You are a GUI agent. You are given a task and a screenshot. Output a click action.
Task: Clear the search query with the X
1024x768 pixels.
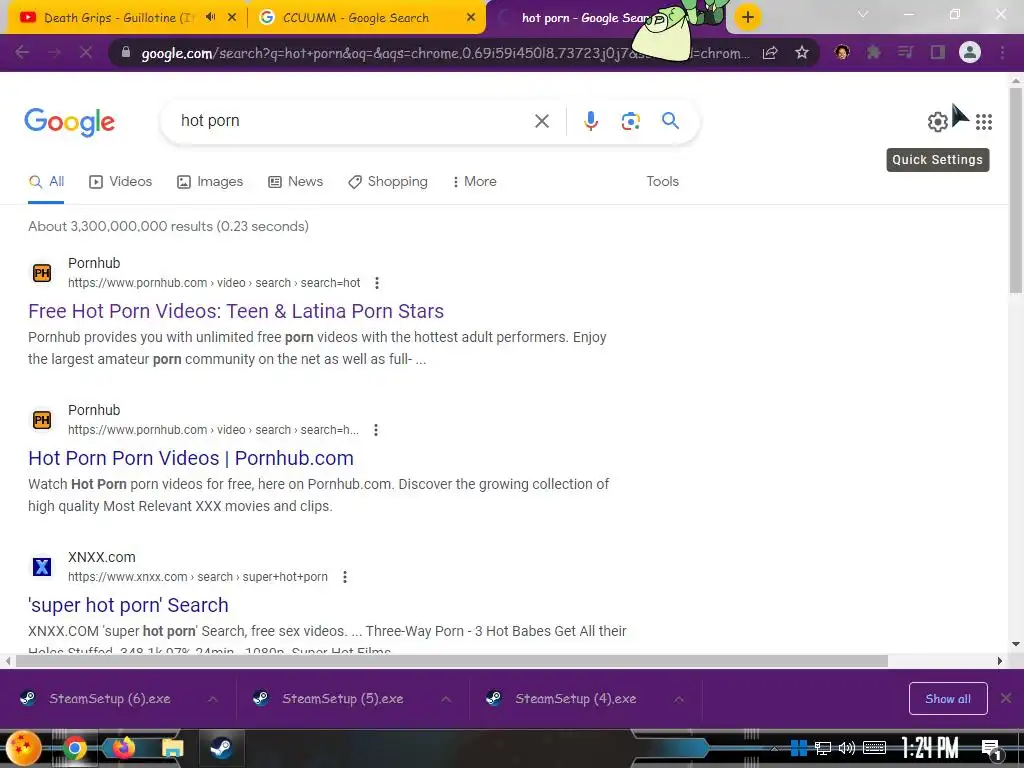[x=541, y=121]
